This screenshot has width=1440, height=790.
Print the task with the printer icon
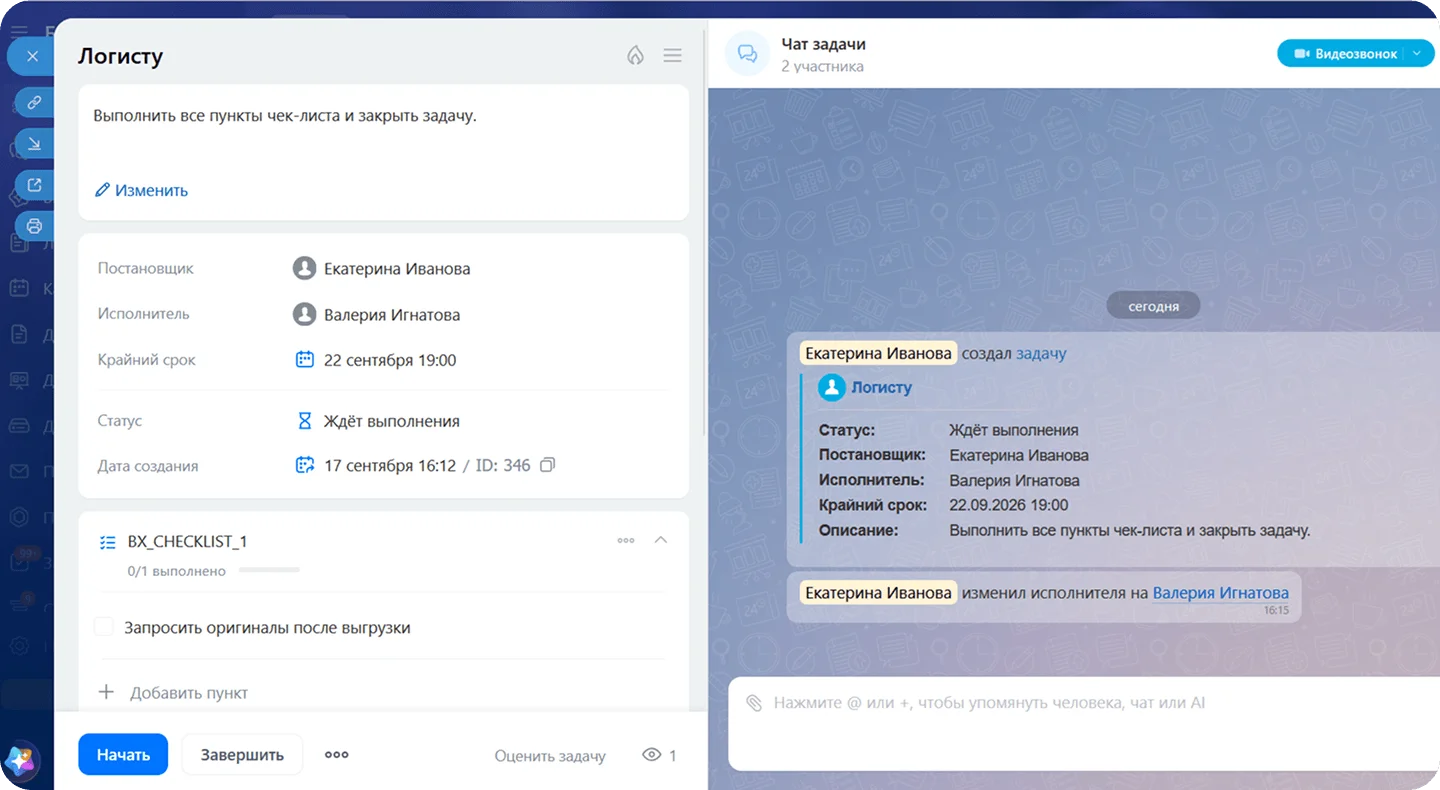[34, 225]
